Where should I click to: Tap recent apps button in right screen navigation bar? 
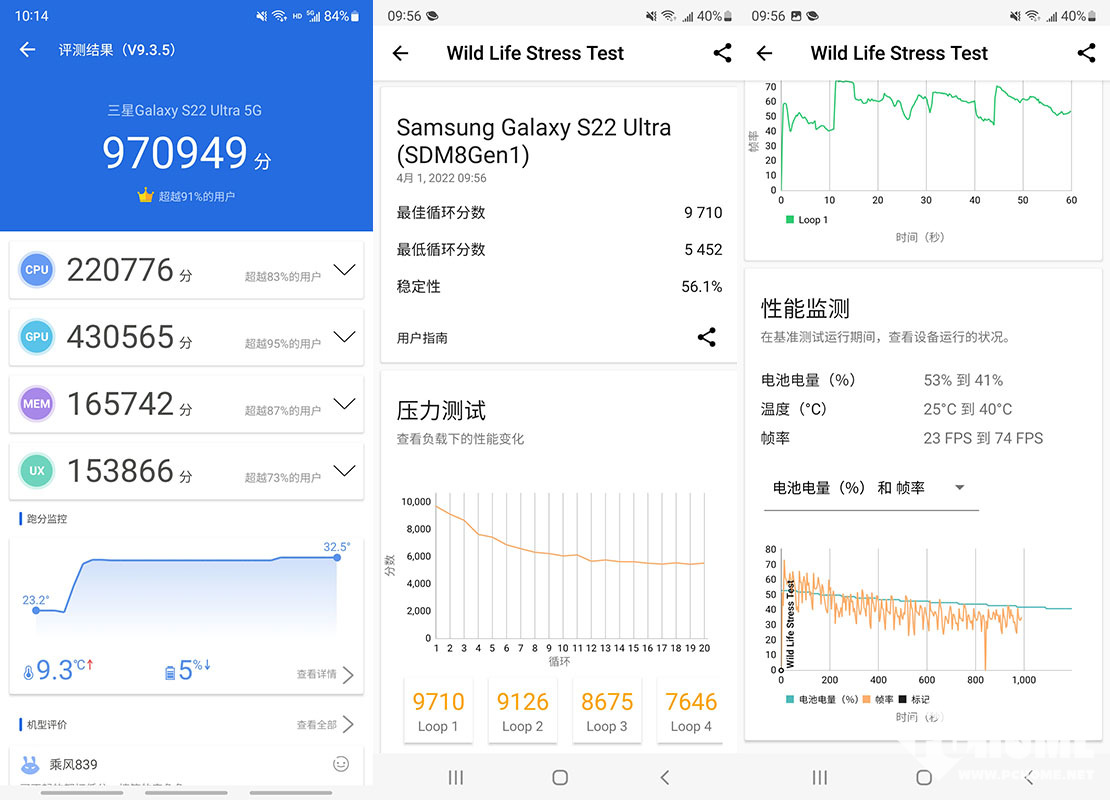[x=820, y=777]
